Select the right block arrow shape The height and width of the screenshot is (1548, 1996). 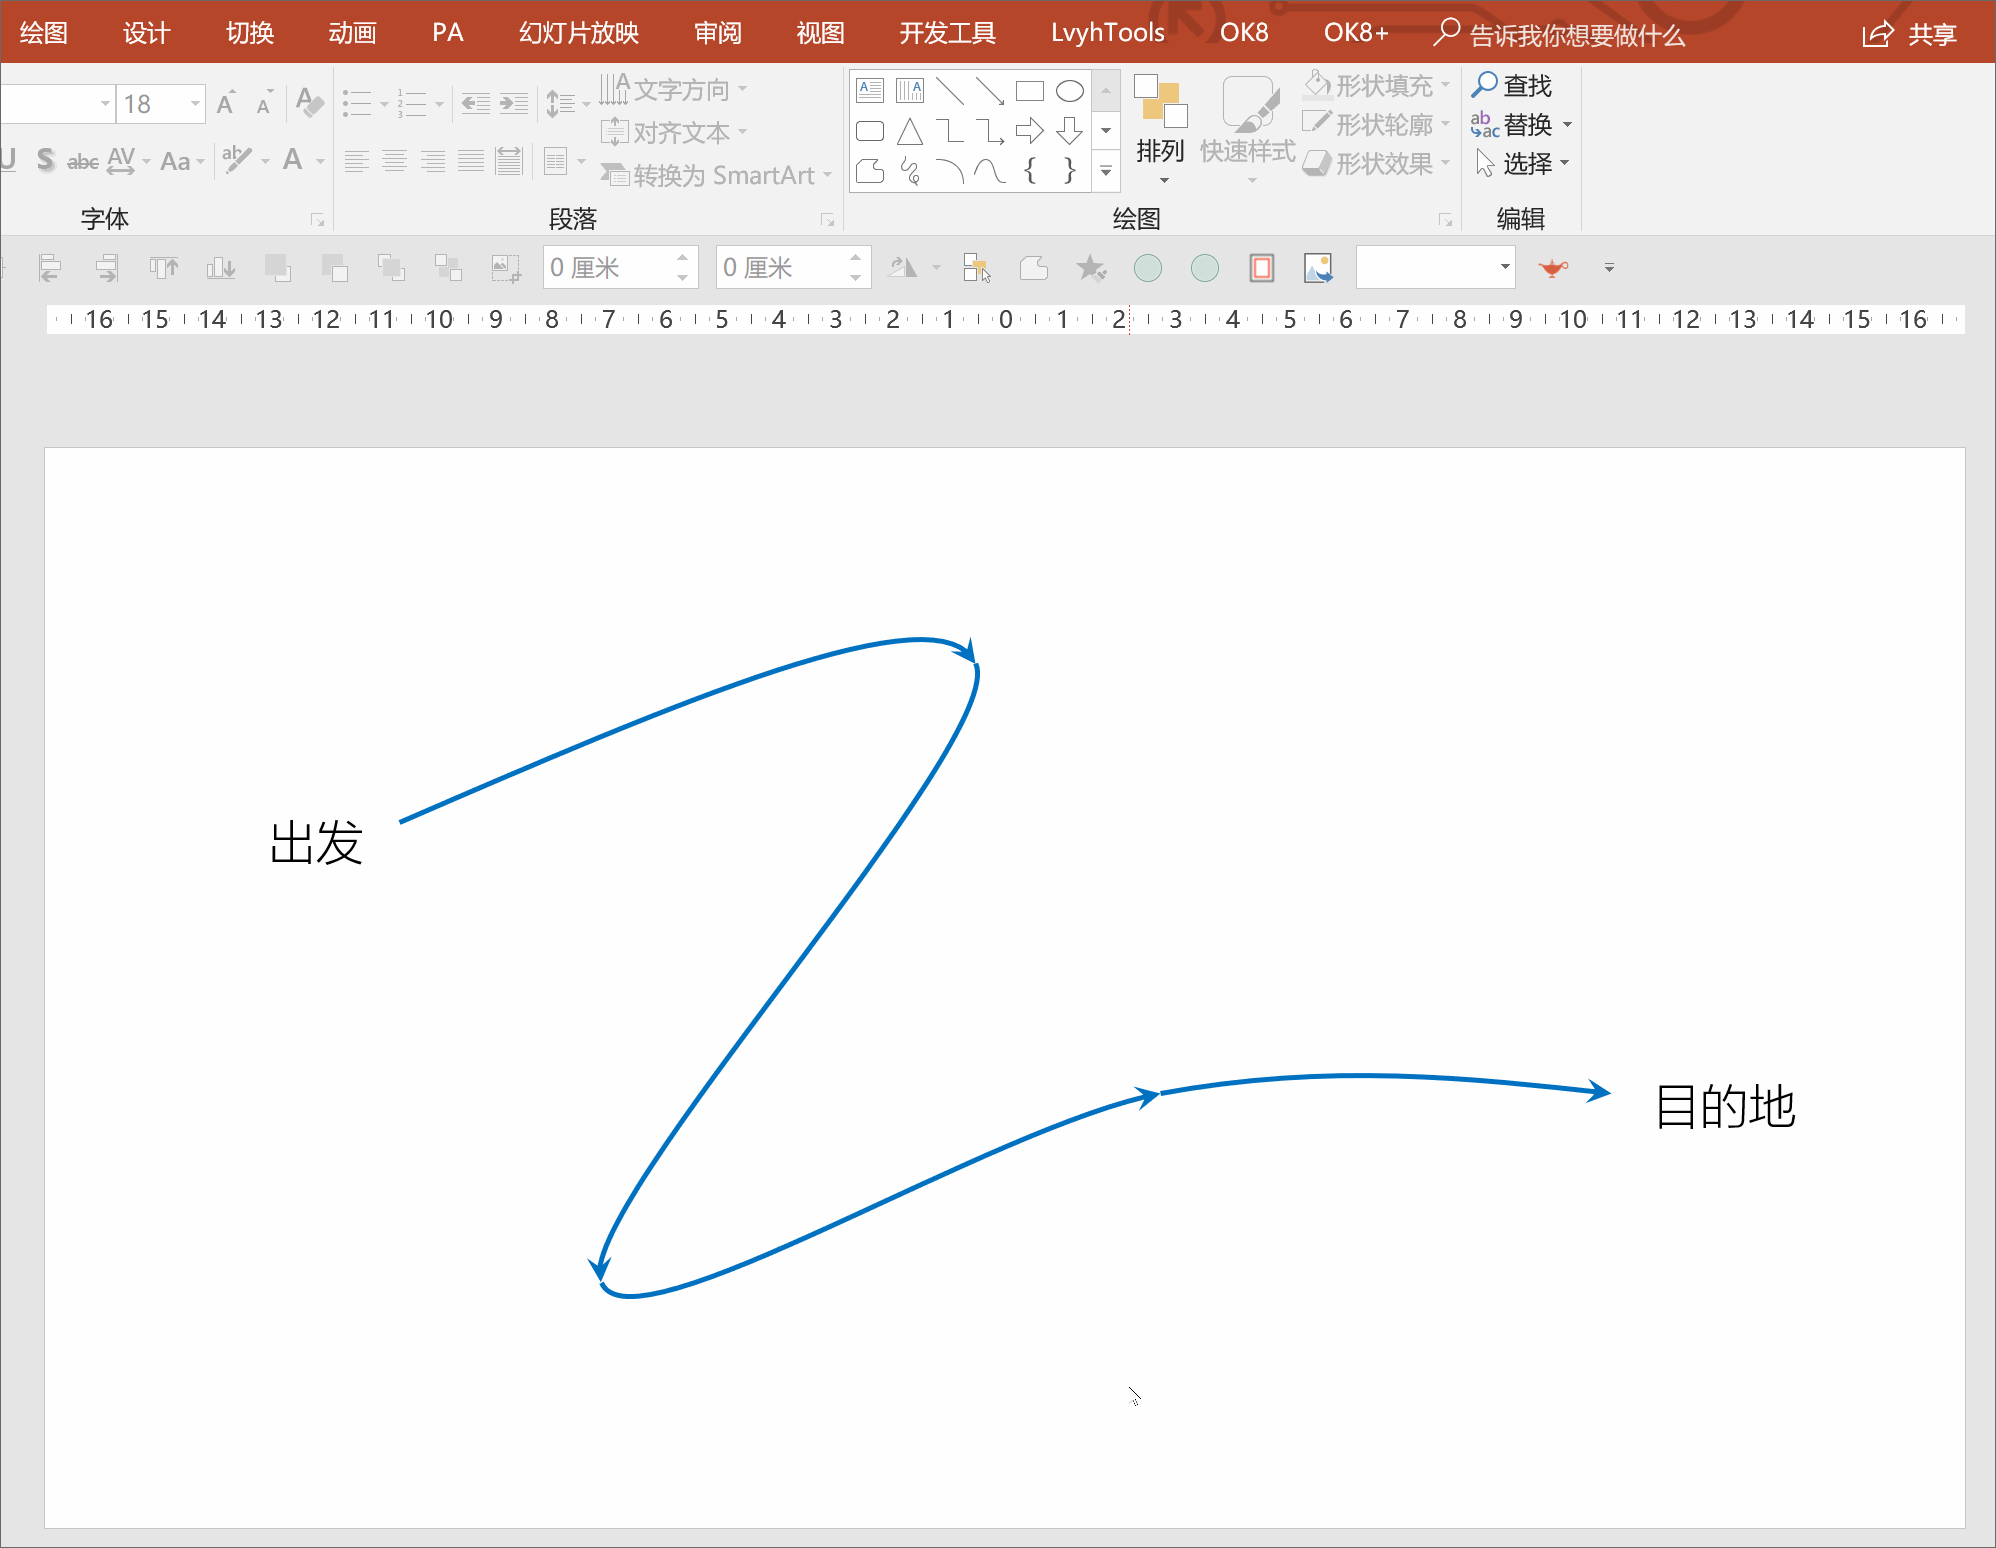pyautogui.click(x=1029, y=131)
